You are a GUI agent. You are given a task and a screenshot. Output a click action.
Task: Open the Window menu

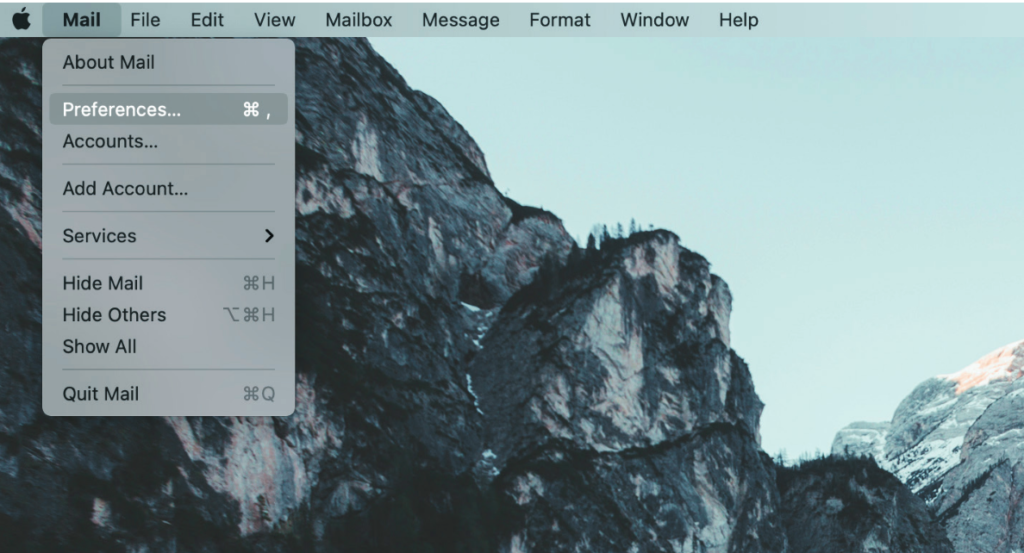point(654,20)
